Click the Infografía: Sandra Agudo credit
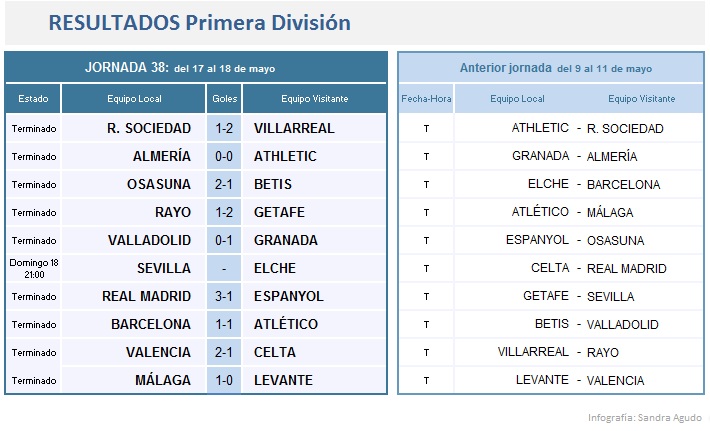 click(x=644, y=417)
